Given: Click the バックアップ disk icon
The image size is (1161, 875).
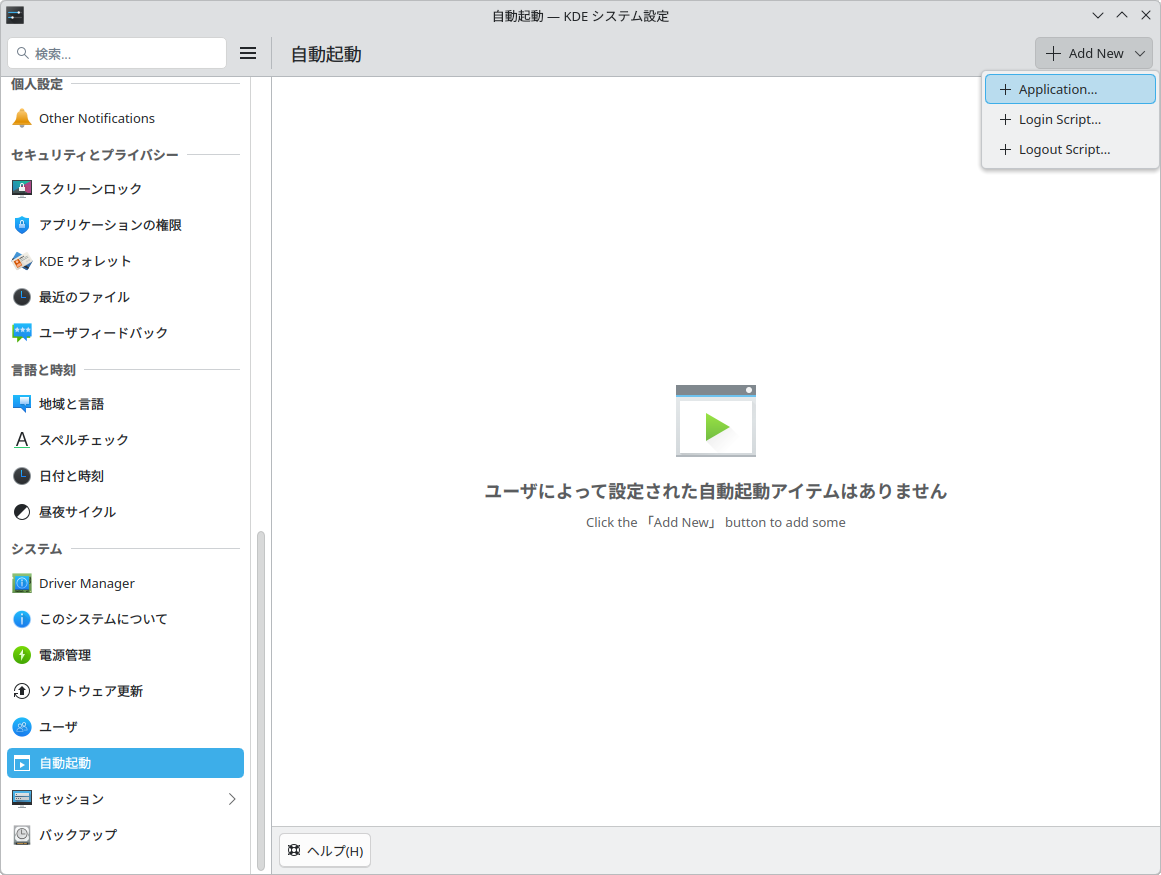Looking at the screenshot, I should point(22,835).
